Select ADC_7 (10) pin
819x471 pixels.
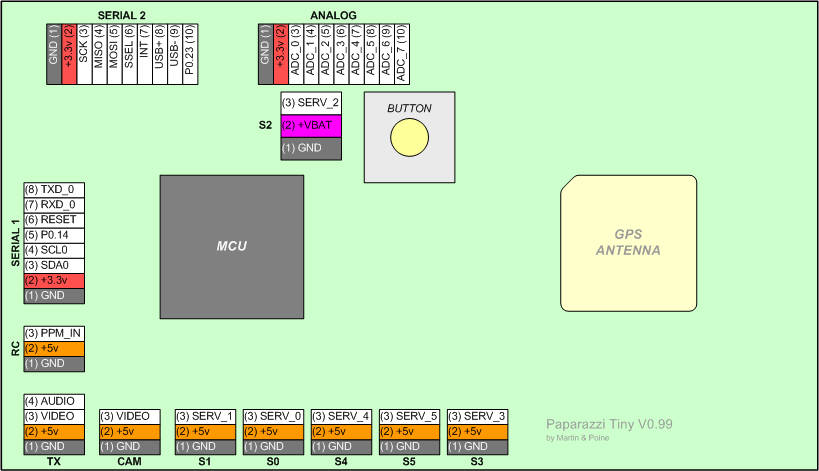pyautogui.click(x=402, y=54)
